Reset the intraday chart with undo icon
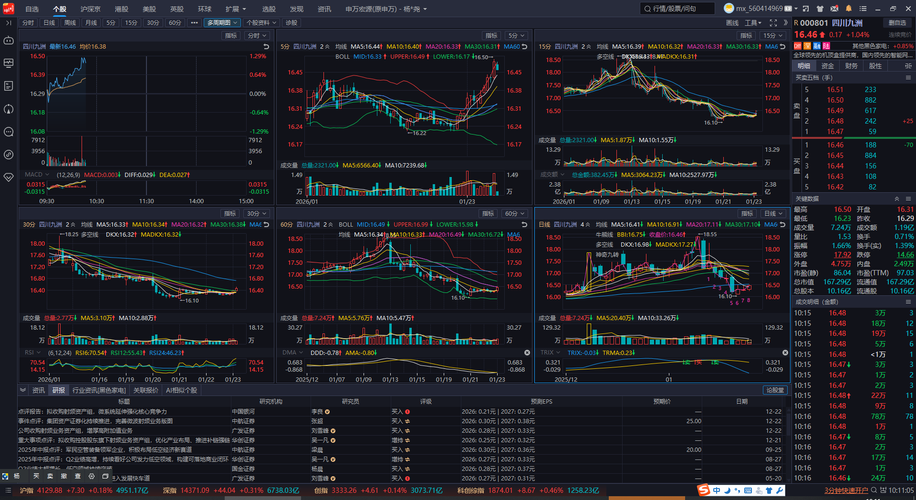Screen dimensions: 916x500 pos(266,46)
